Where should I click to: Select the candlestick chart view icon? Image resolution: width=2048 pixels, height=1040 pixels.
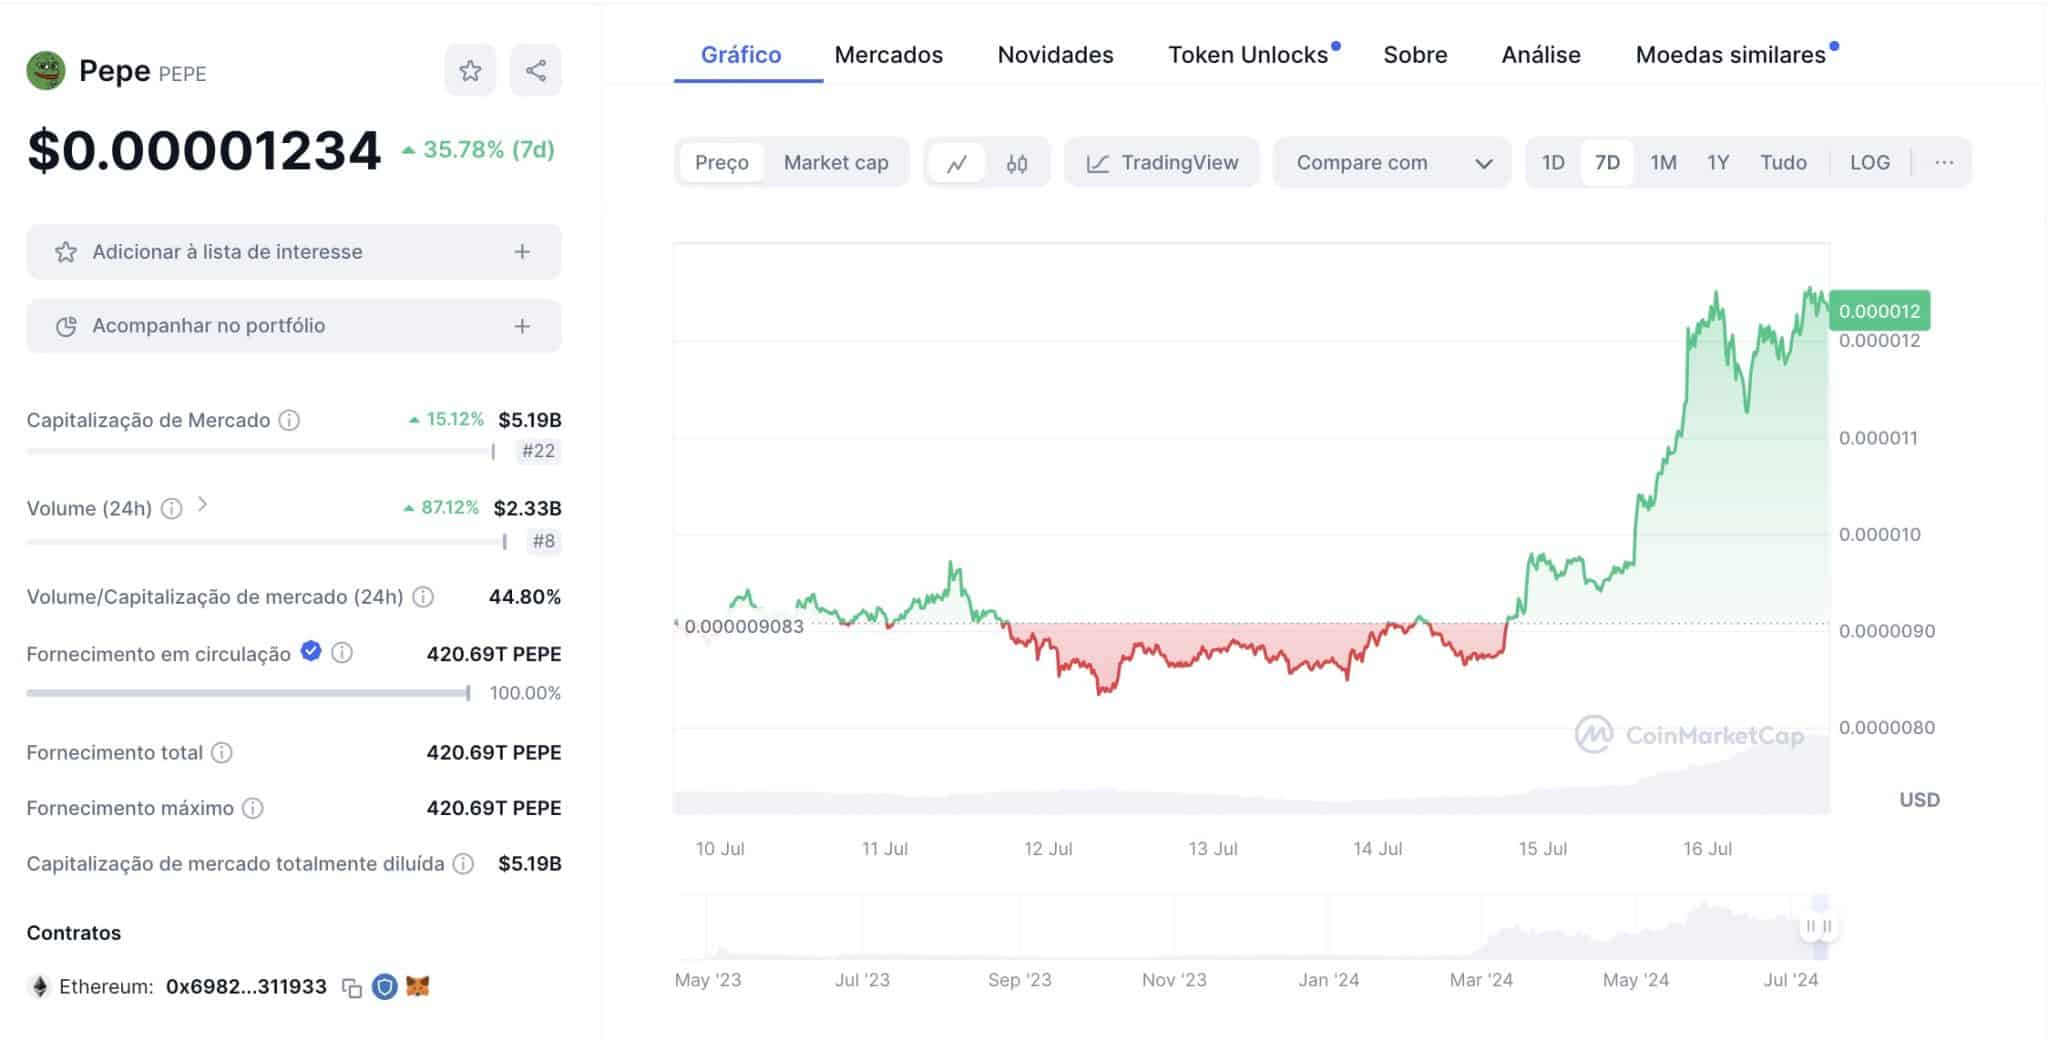(x=1017, y=163)
